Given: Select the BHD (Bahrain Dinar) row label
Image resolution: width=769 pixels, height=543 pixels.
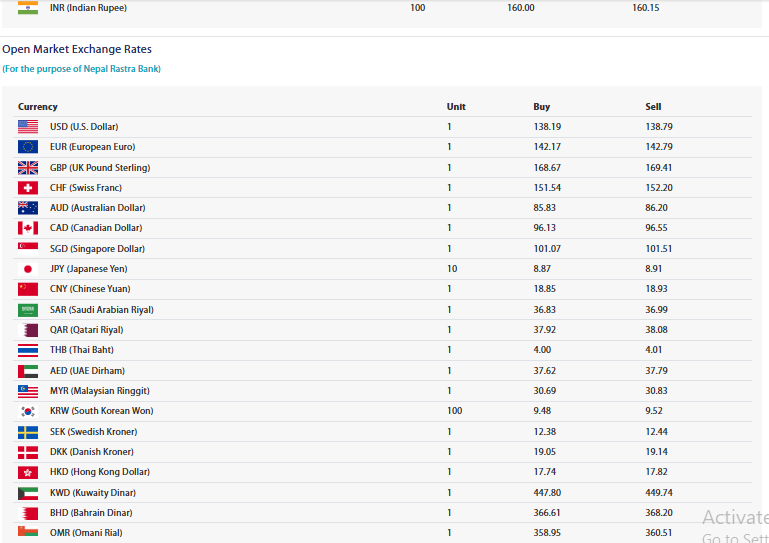Looking at the screenshot, I should (89, 513).
